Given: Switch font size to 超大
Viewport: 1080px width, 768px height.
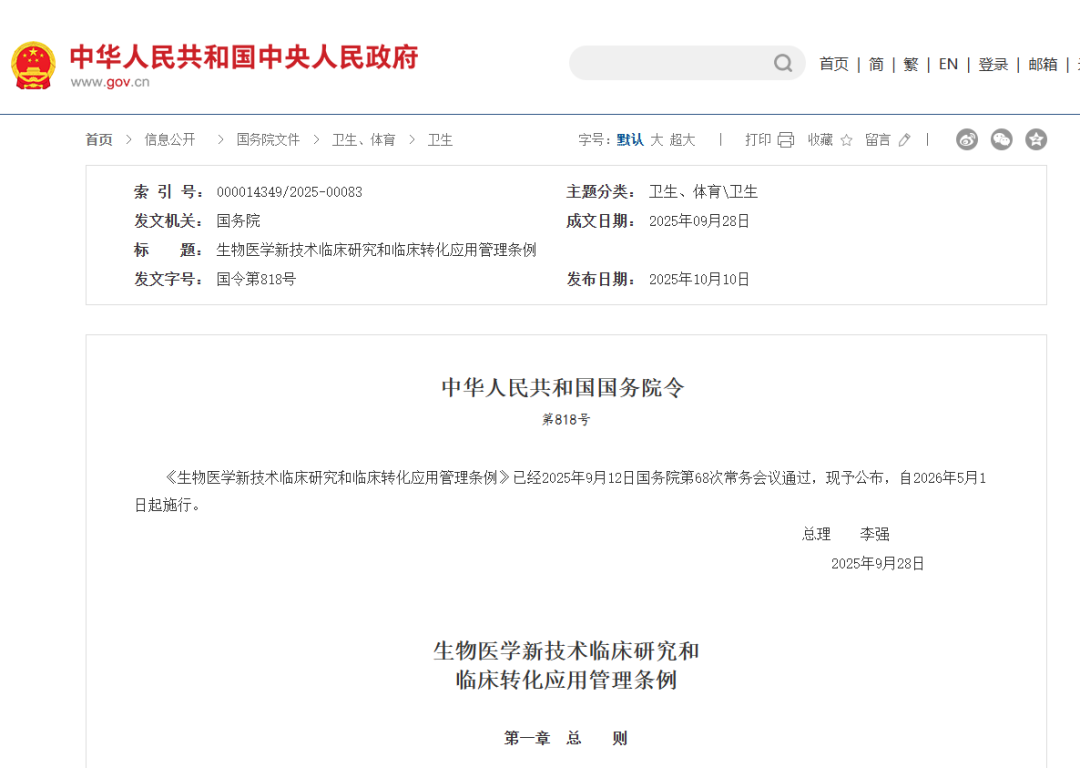Looking at the screenshot, I should click(683, 140).
